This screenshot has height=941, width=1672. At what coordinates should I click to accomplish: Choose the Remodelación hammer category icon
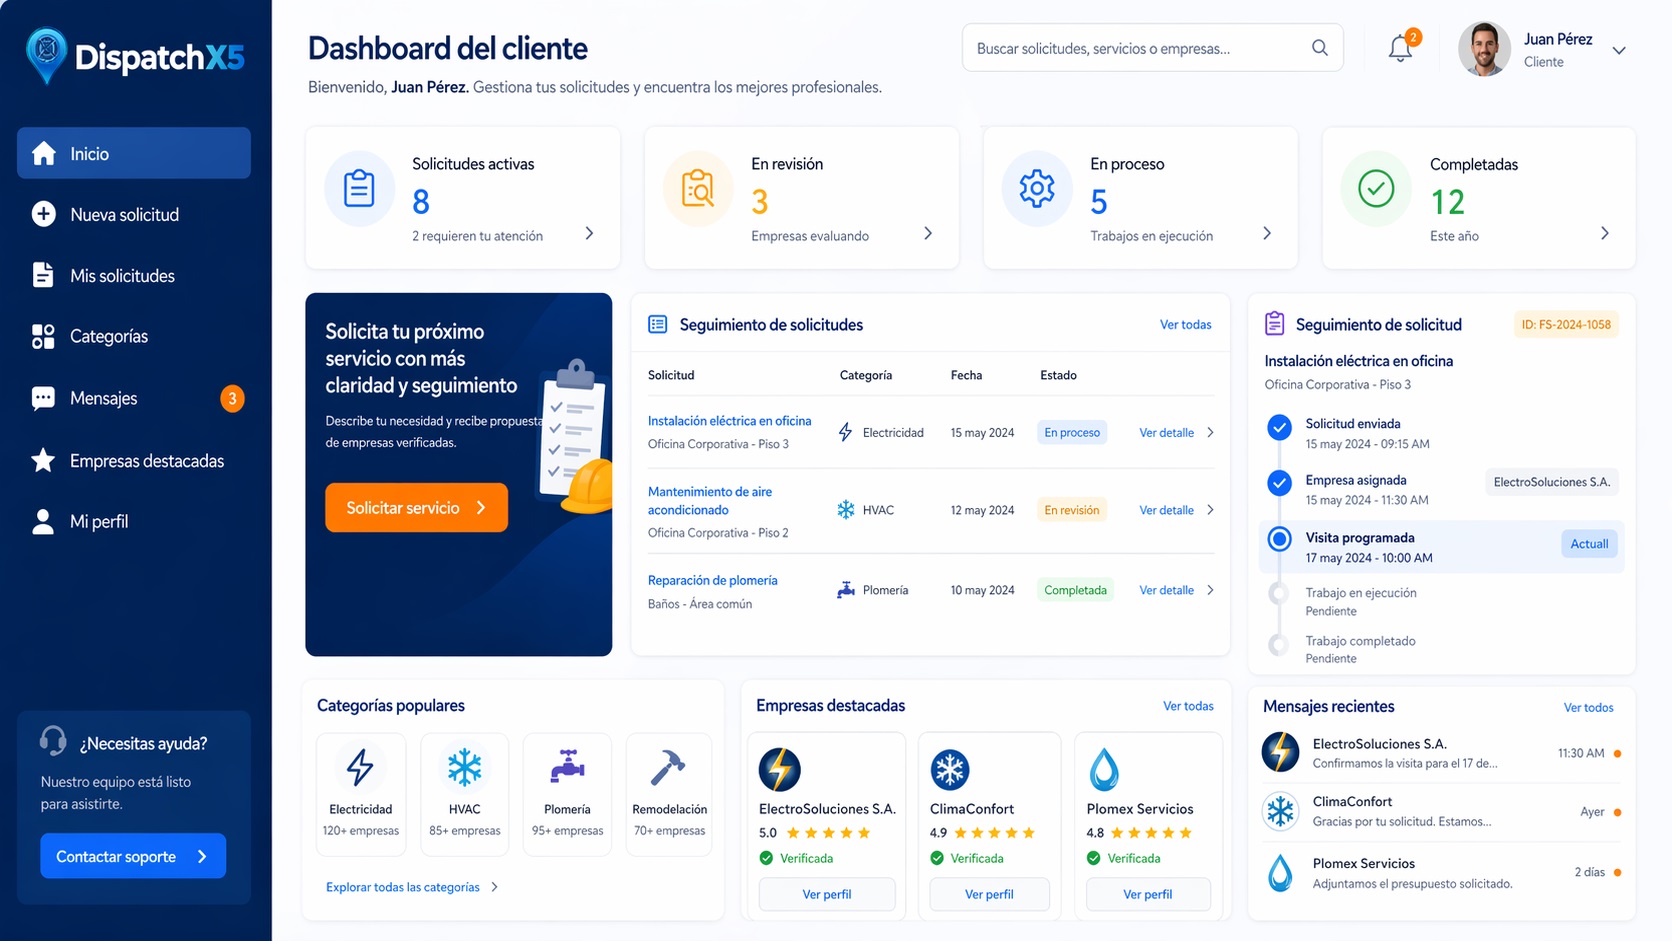click(669, 768)
